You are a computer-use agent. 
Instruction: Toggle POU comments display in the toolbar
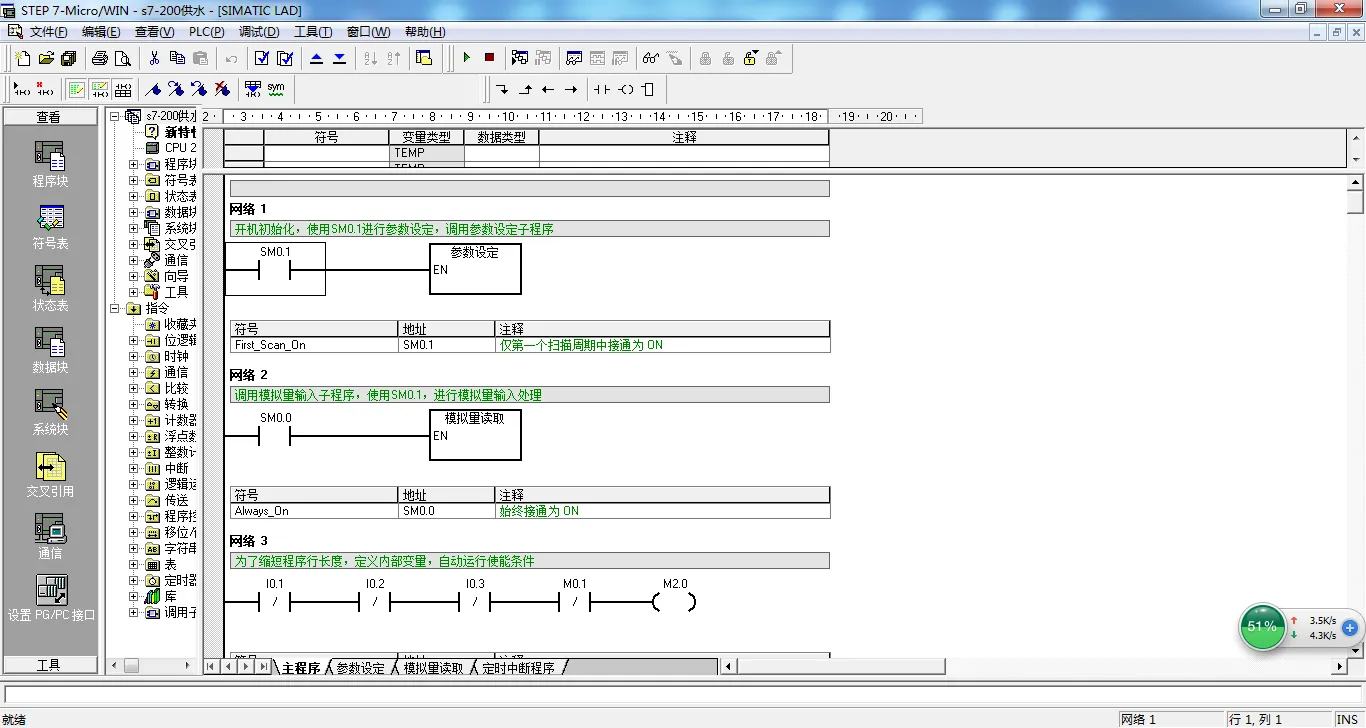(77, 89)
